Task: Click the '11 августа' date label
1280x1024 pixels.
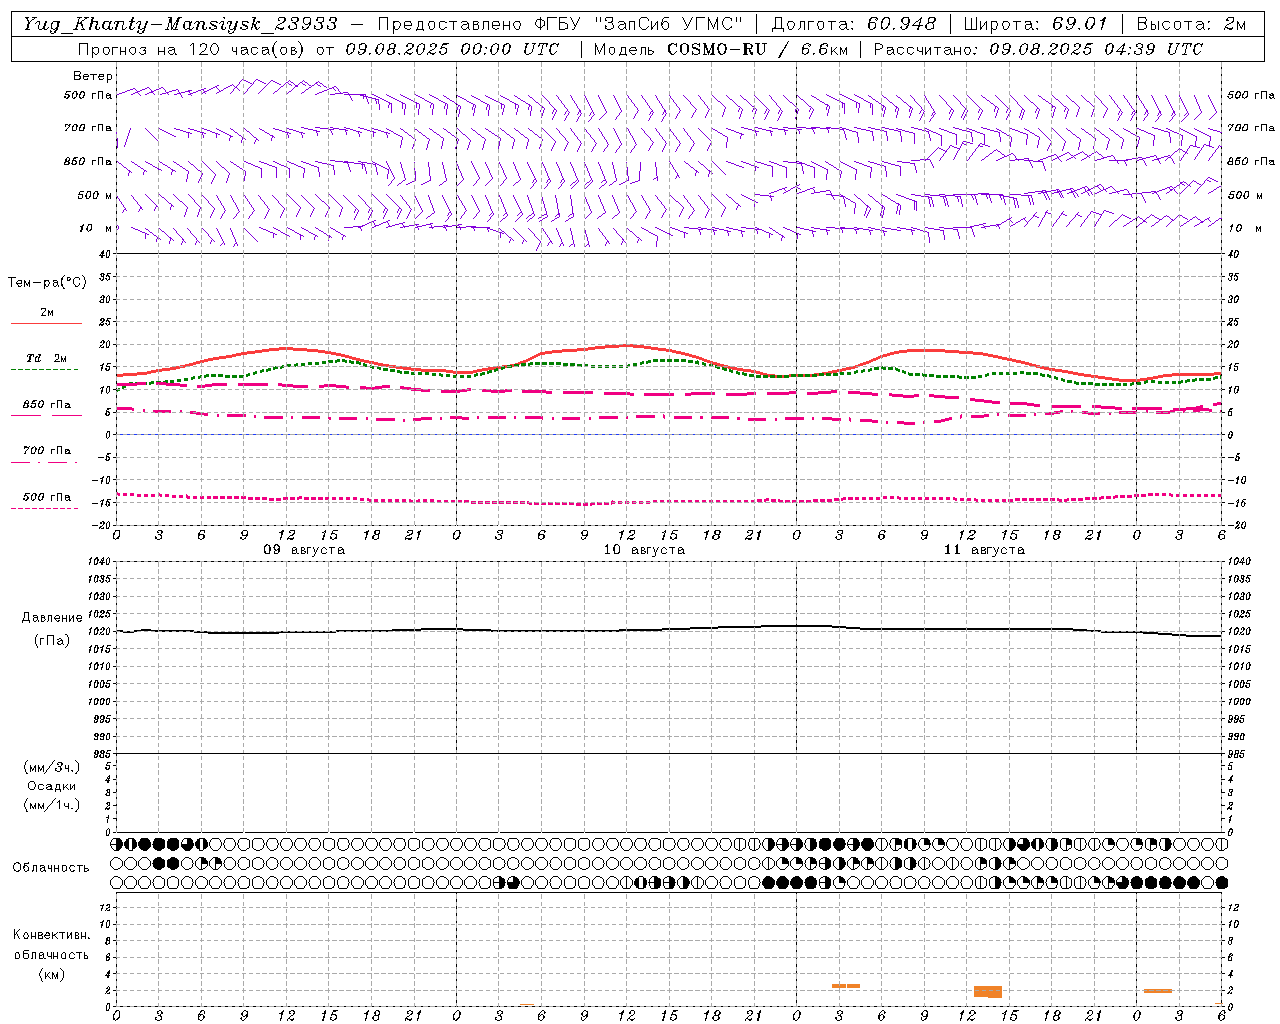Action: (x=984, y=550)
